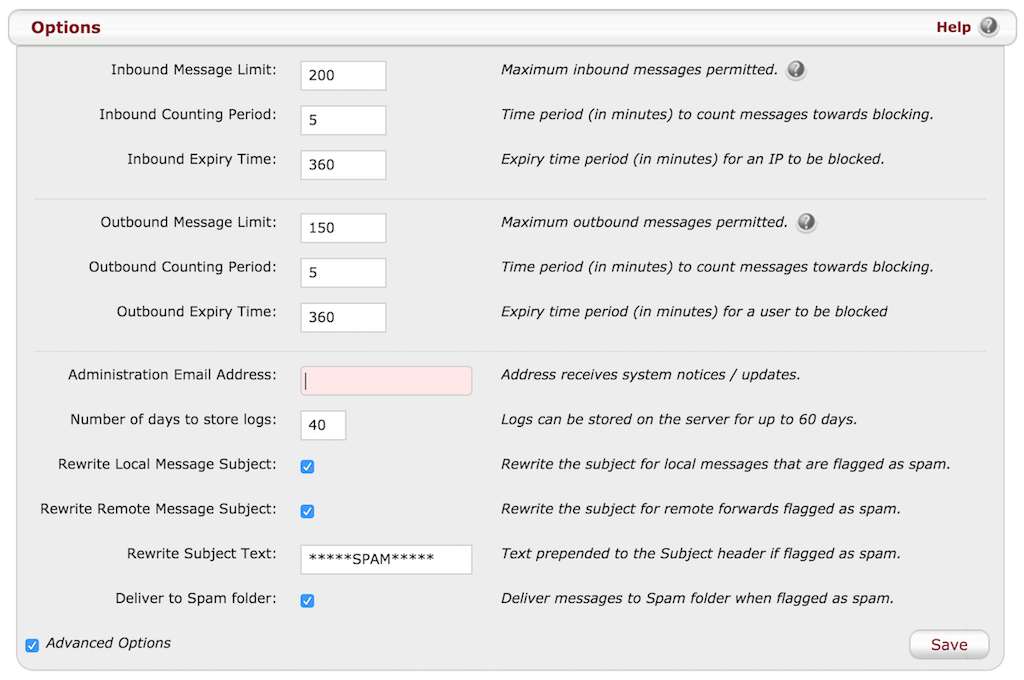
Task: Click the Advanced Options label text
Action: (x=108, y=643)
